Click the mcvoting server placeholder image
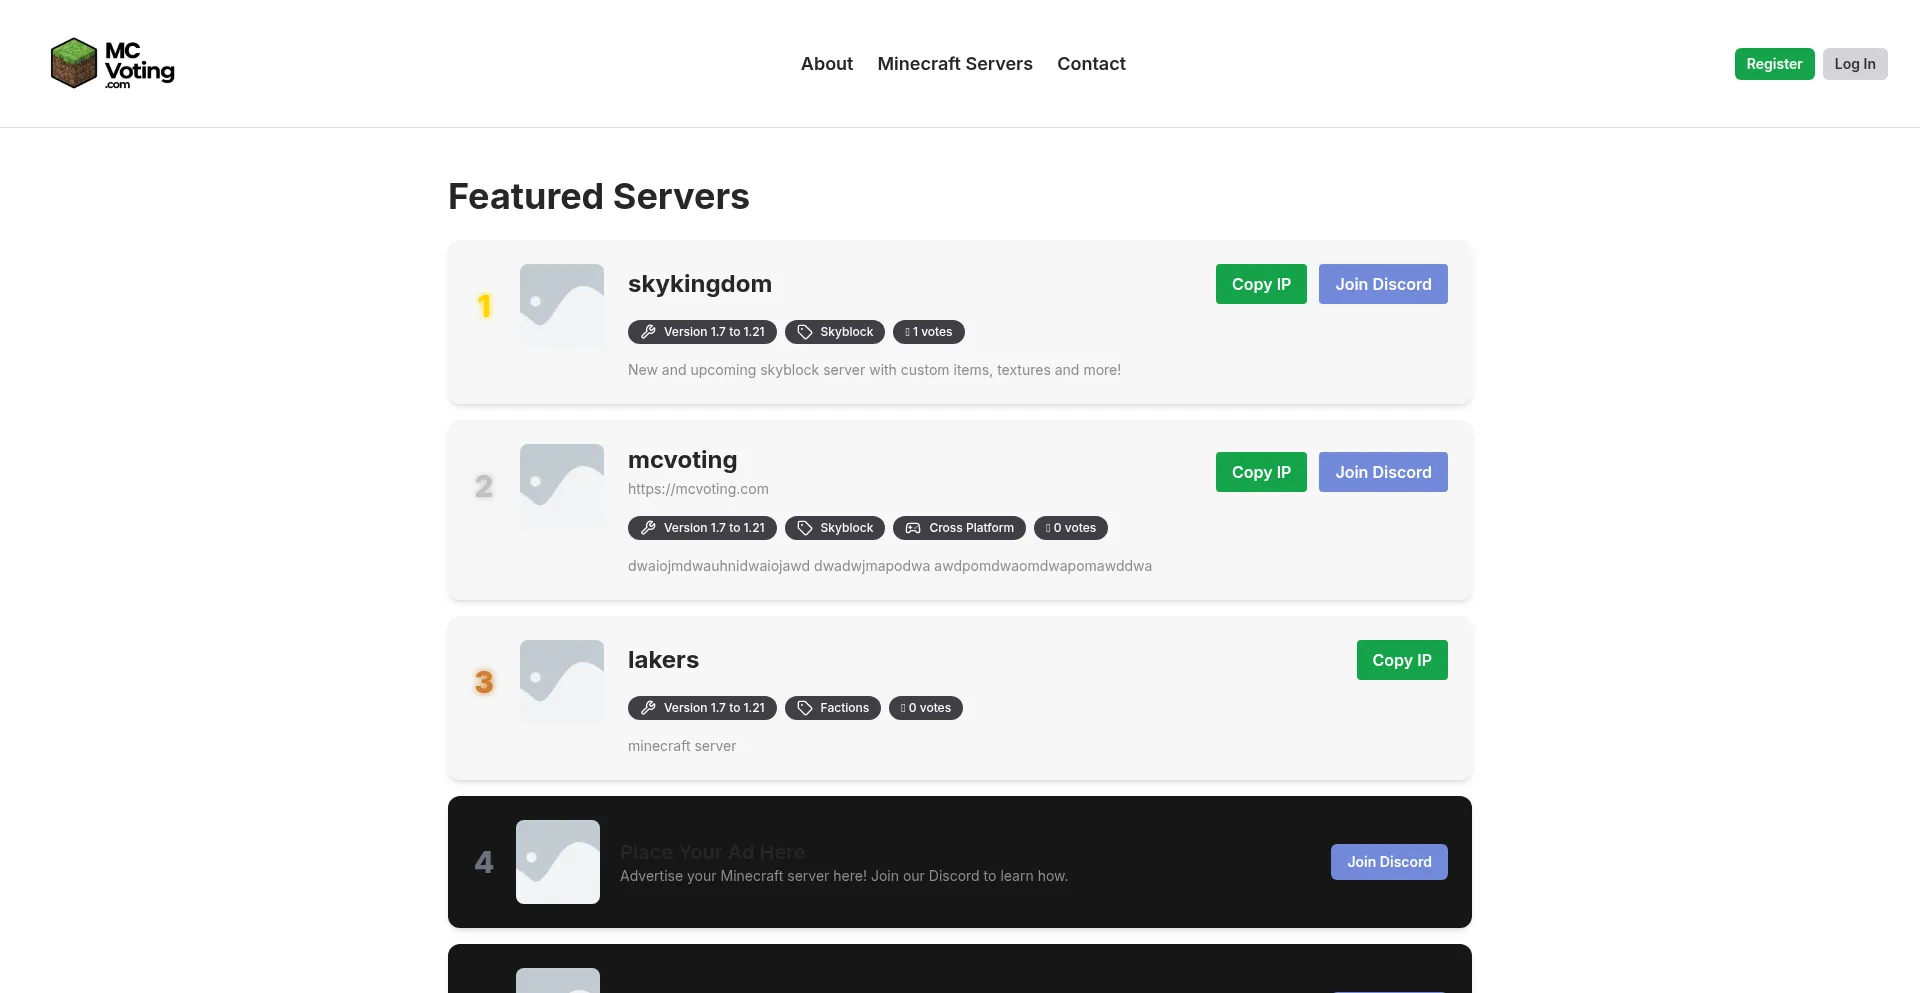Image resolution: width=1920 pixels, height=993 pixels. [562, 486]
